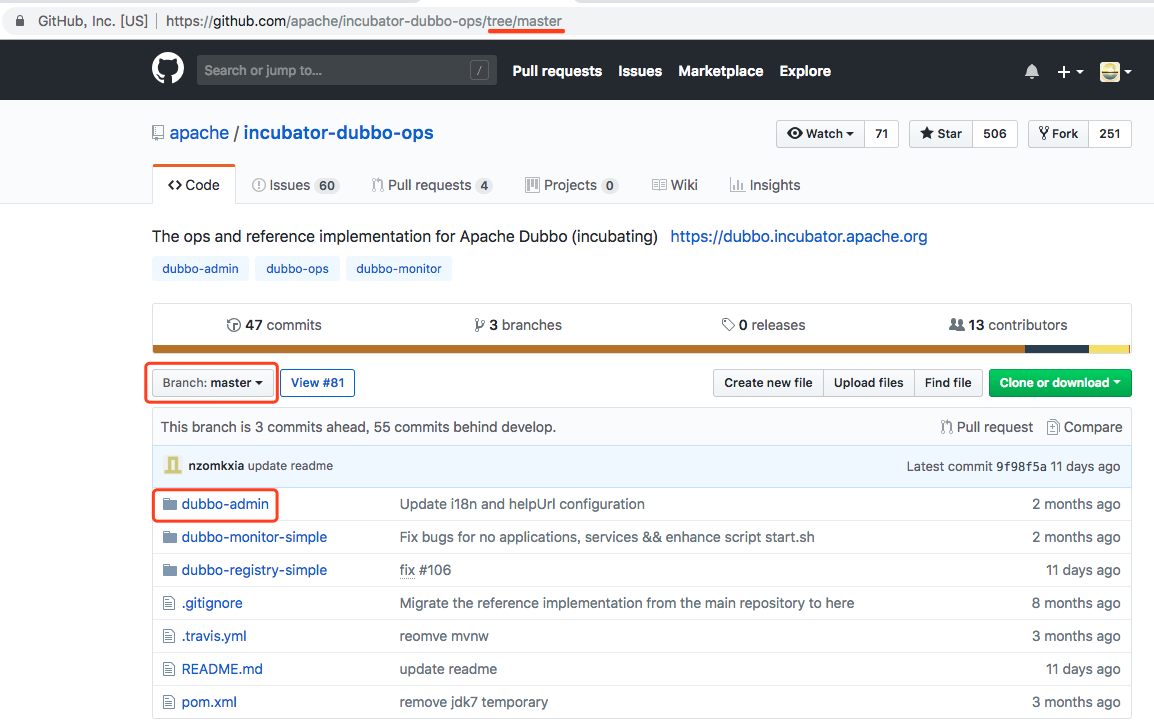Focus the Search or jump to field
The image size is (1154, 727).
(347, 70)
